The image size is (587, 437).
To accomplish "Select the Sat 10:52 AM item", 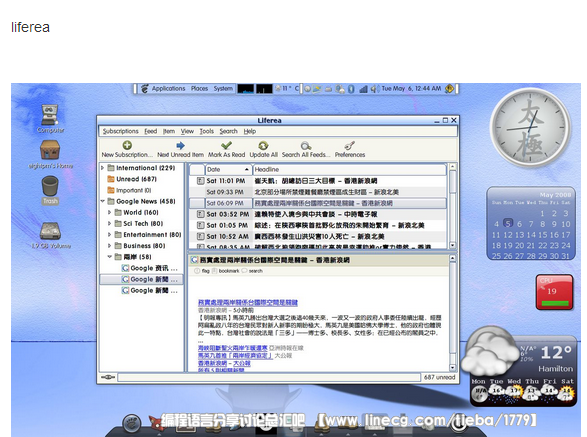I will 318,237.
